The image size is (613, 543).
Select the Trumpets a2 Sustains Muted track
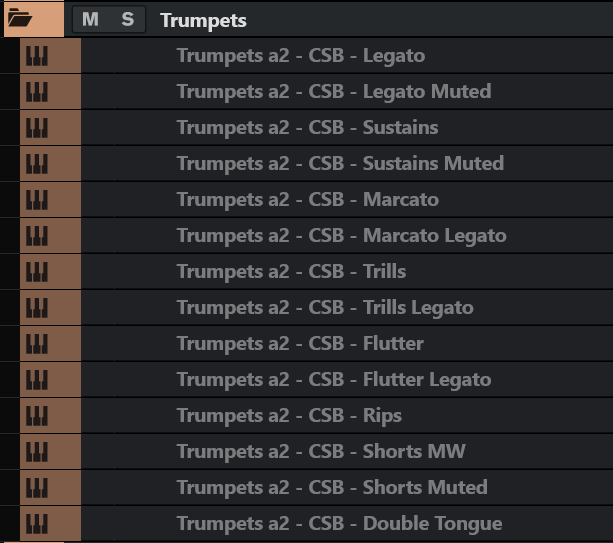(x=340, y=164)
